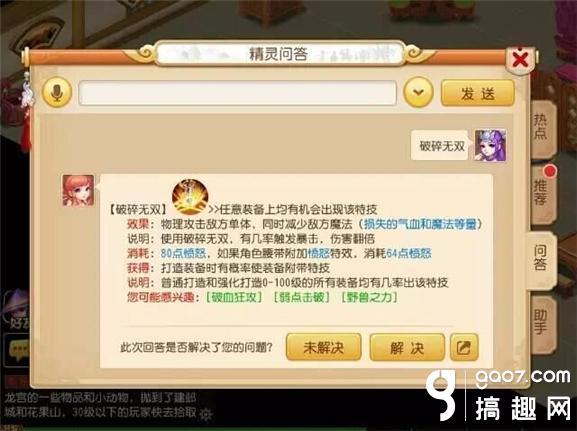
Task: Click the 未解决 button
Action: pyautogui.click(x=323, y=347)
